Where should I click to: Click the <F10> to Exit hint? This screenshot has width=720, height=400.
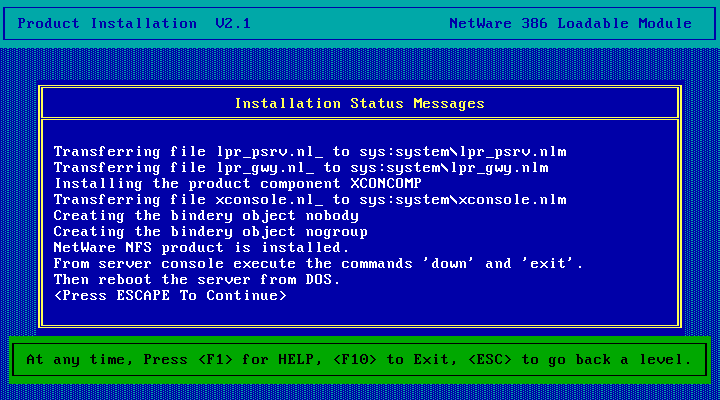(395, 360)
